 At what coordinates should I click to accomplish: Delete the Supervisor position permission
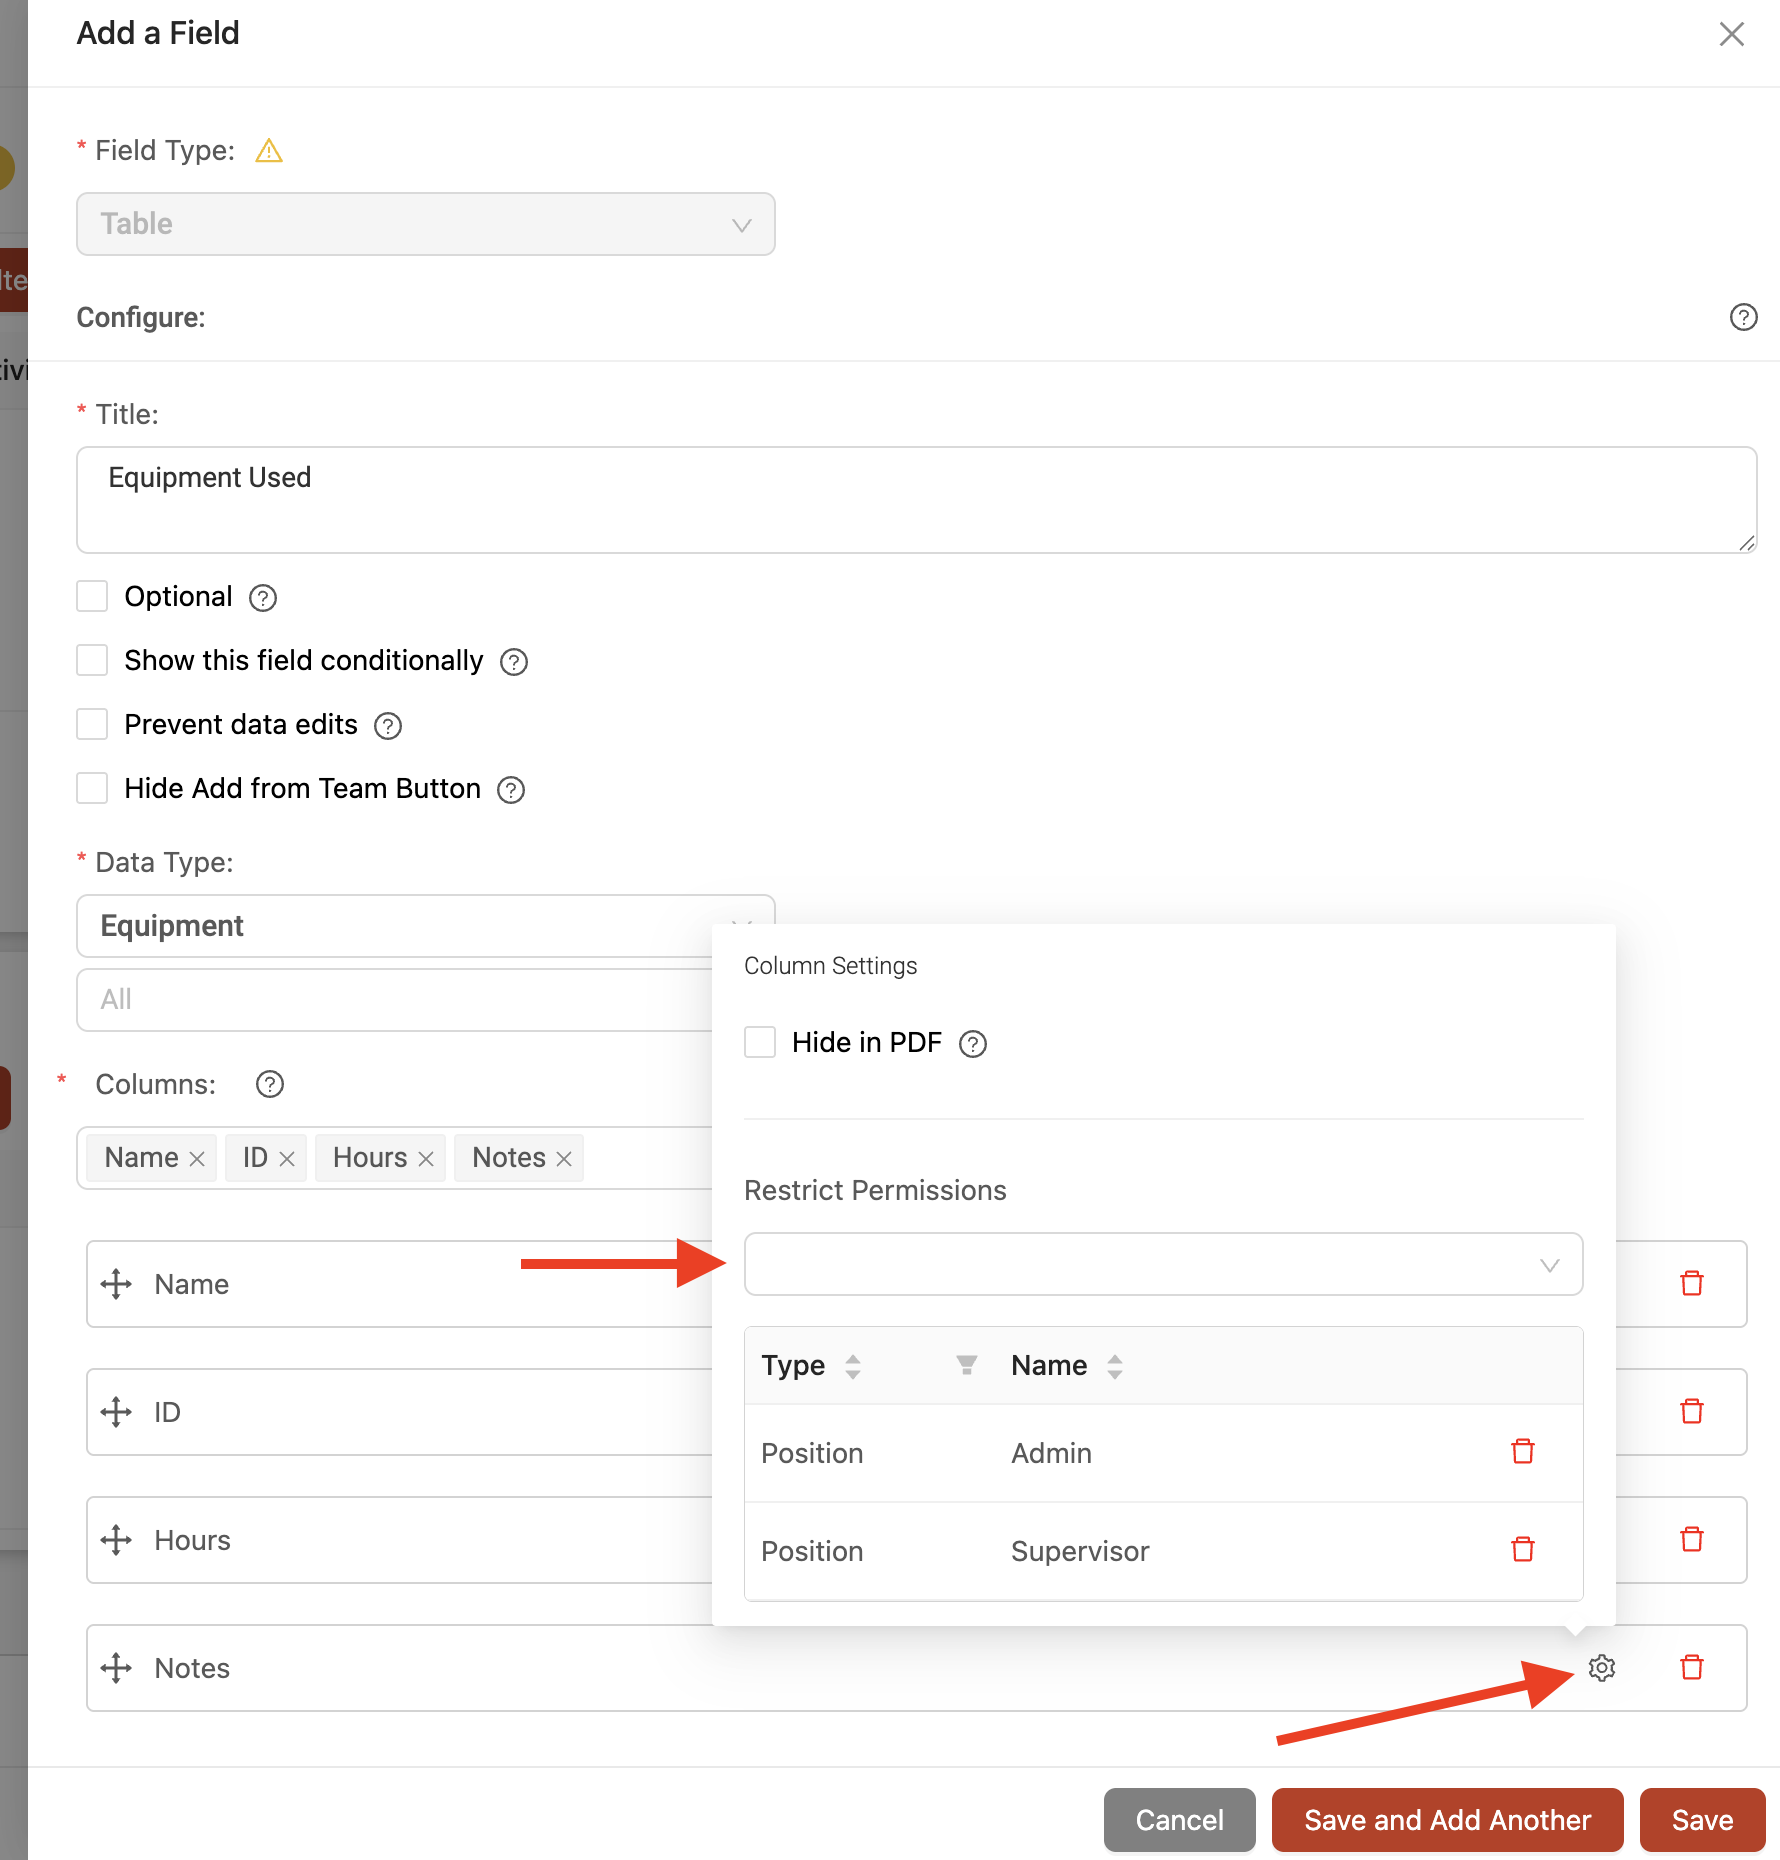(1522, 1549)
